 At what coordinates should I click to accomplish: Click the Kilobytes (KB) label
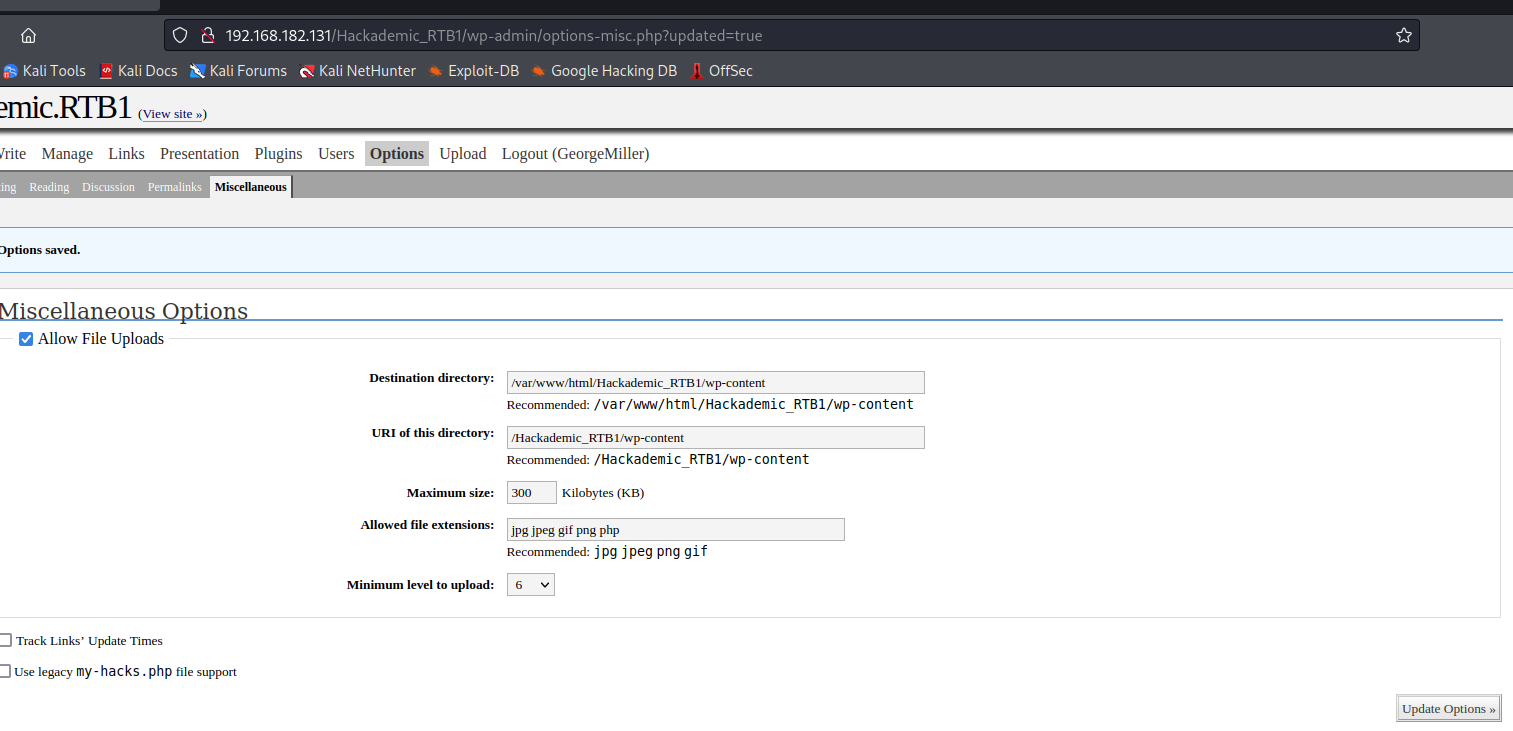(x=603, y=493)
